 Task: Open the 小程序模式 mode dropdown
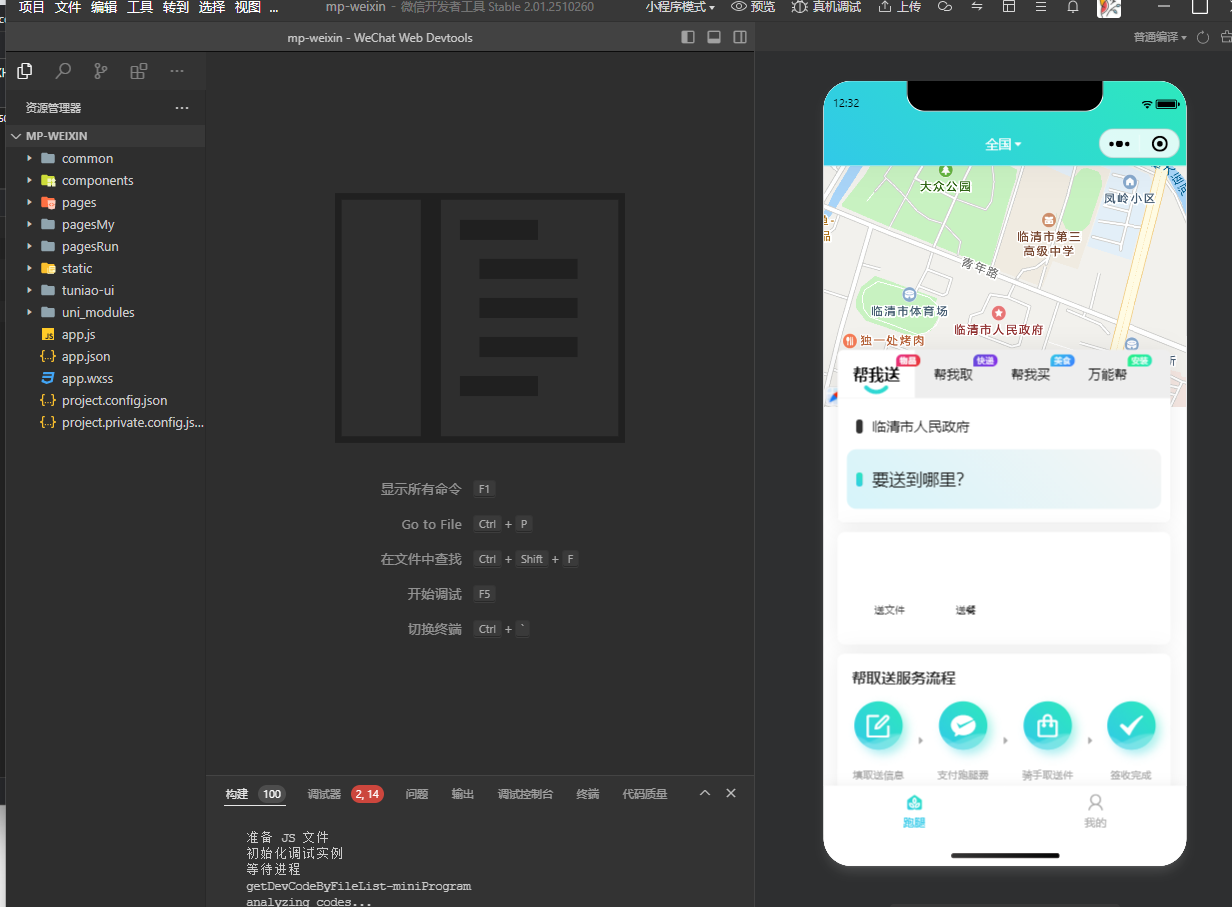[x=680, y=7]
